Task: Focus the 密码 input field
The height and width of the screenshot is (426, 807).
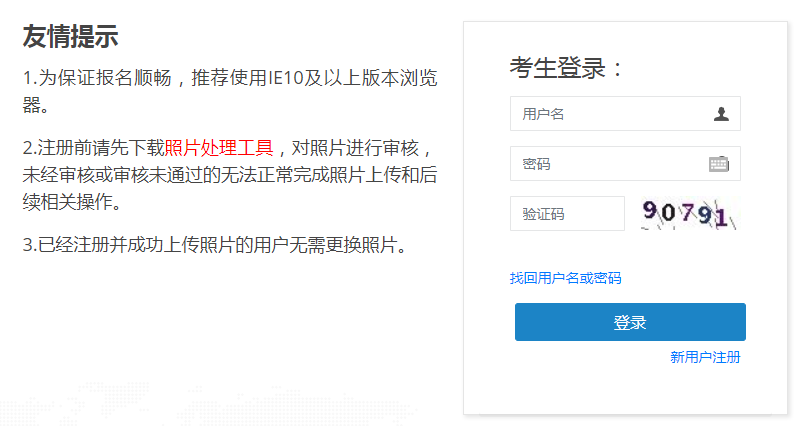Action: [625, 164]
